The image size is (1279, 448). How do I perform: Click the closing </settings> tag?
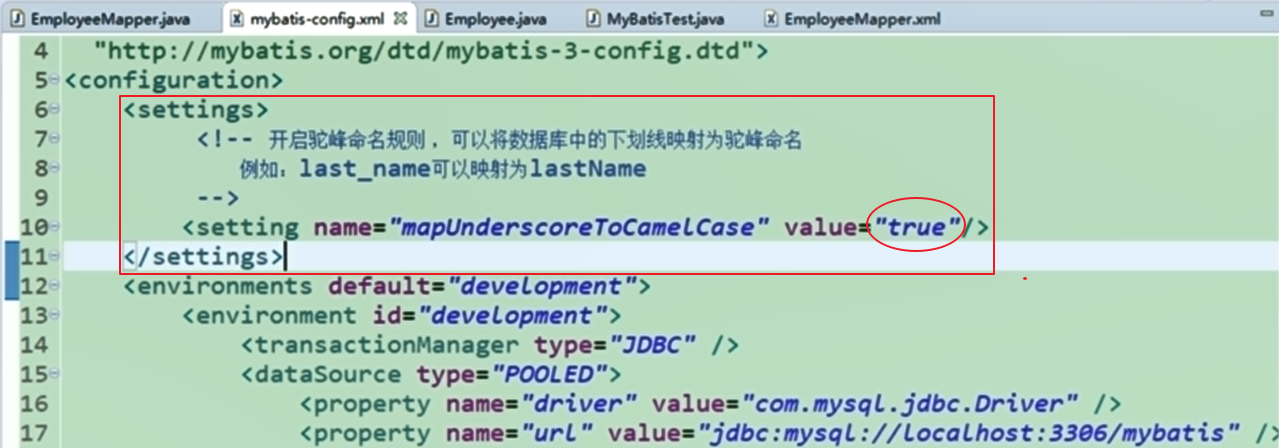[x=203, y=257]
